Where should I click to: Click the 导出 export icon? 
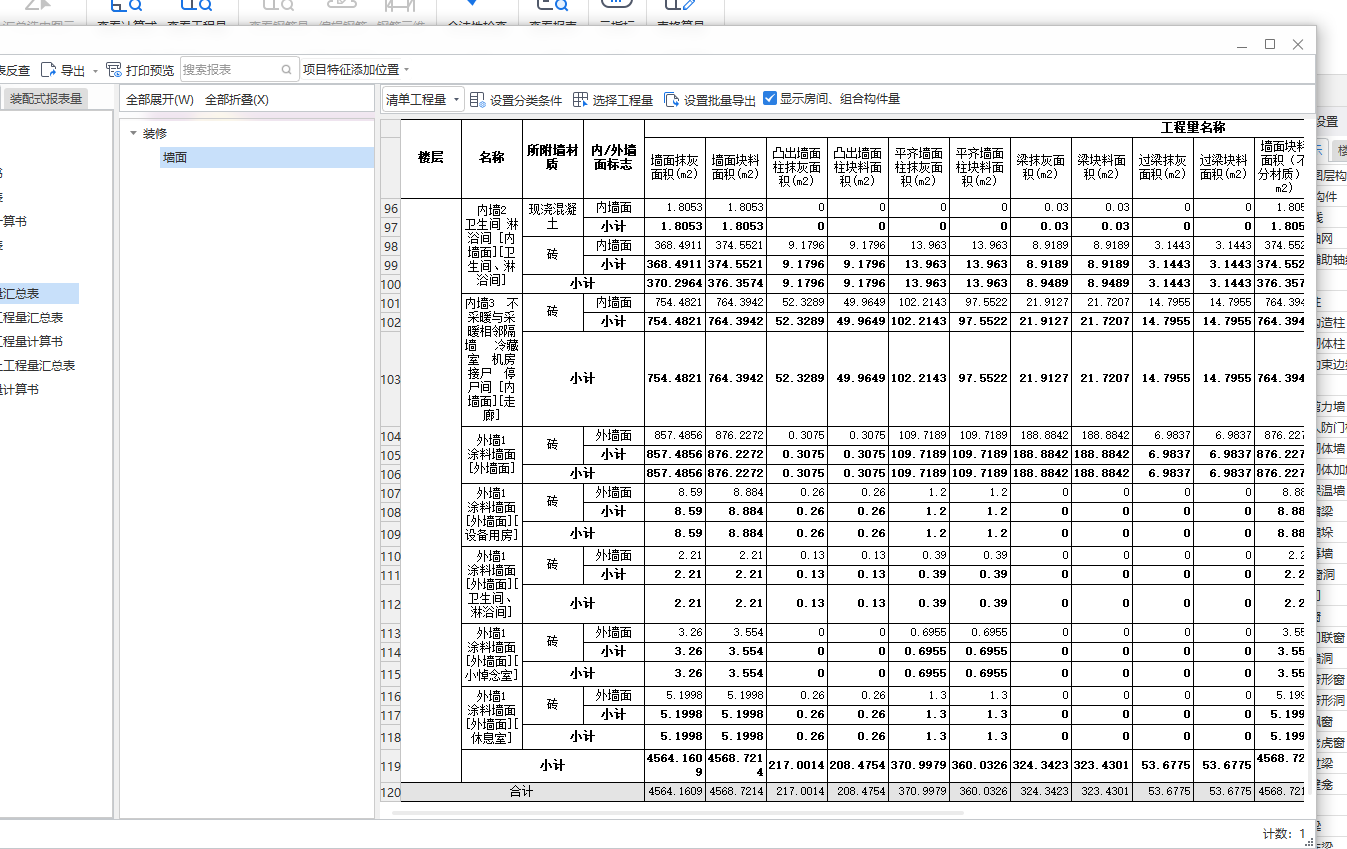click(x=49, y=70)
